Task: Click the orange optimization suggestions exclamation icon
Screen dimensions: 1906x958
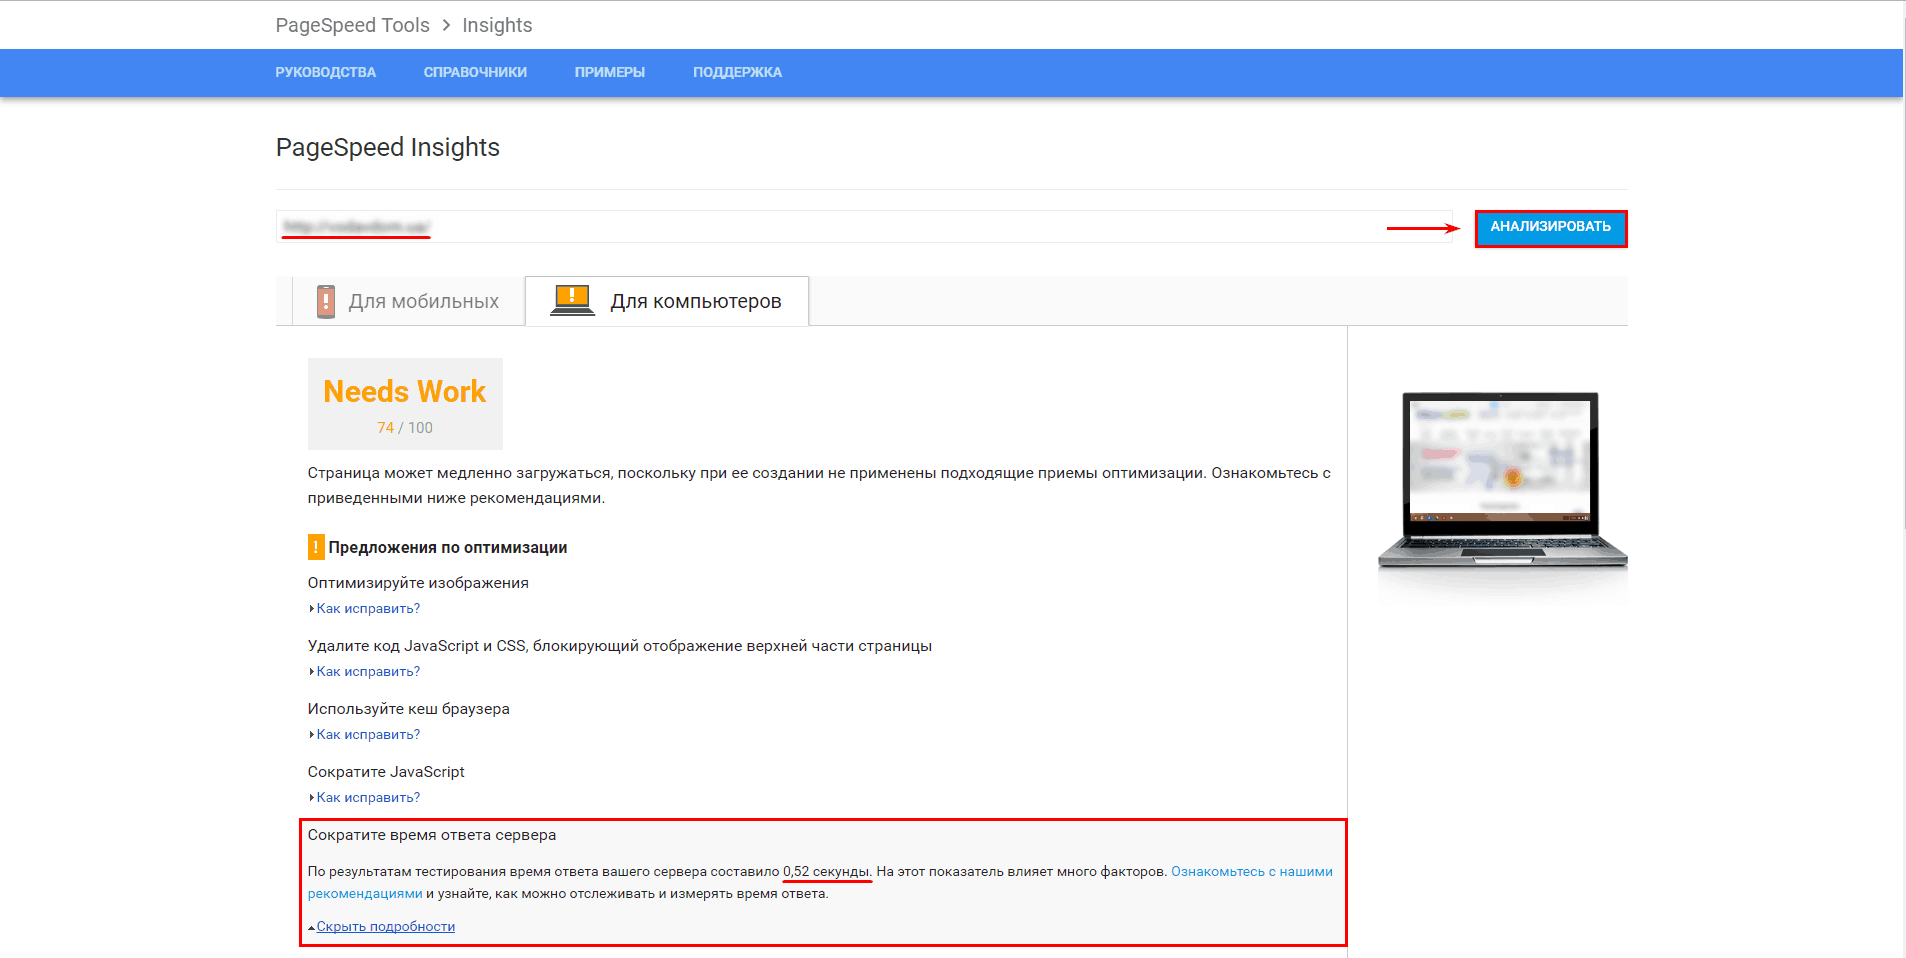Action: (316, 547)
